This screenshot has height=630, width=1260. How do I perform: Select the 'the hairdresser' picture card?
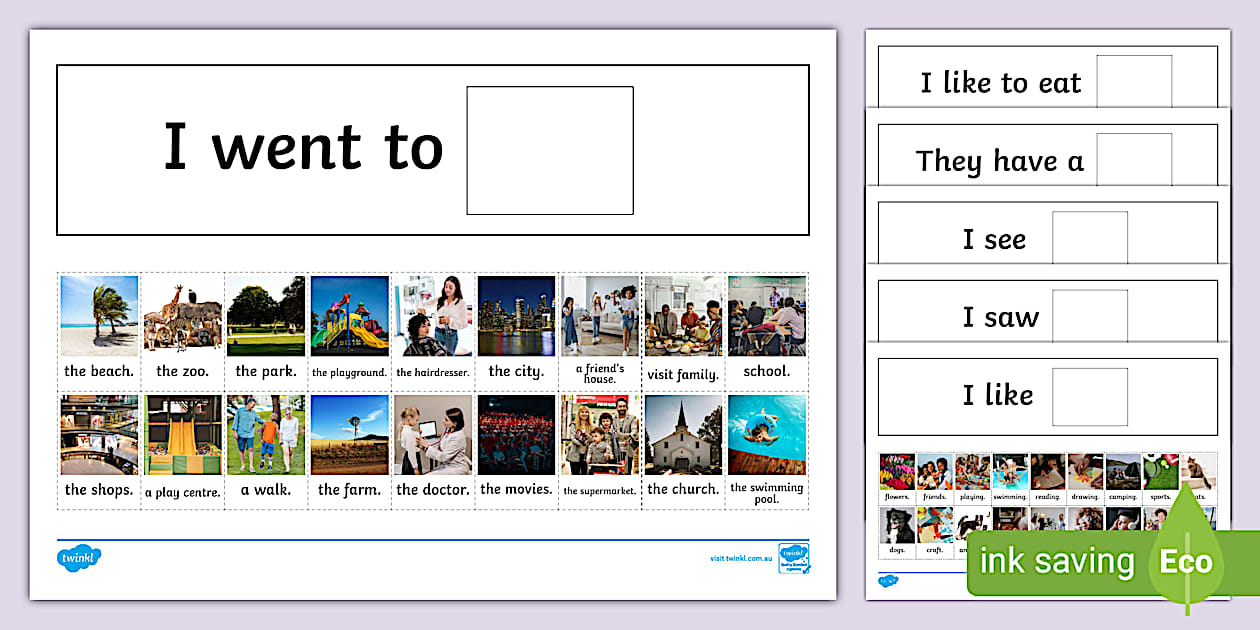pos(432,330)
